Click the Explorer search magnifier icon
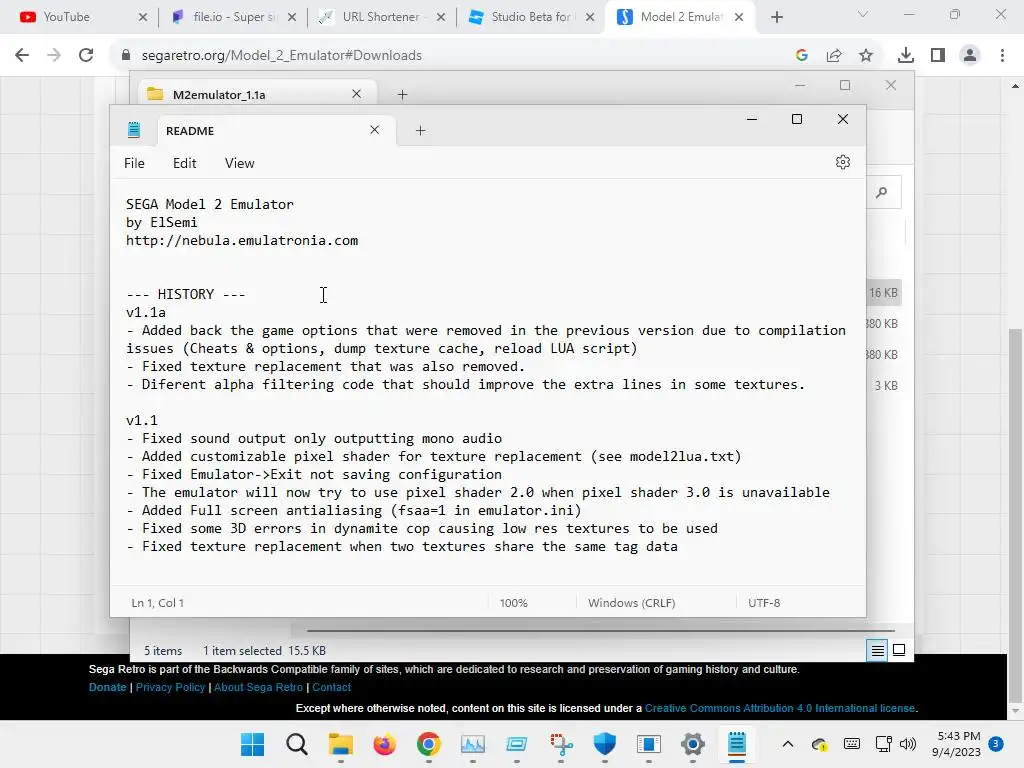 coord(882,192)
